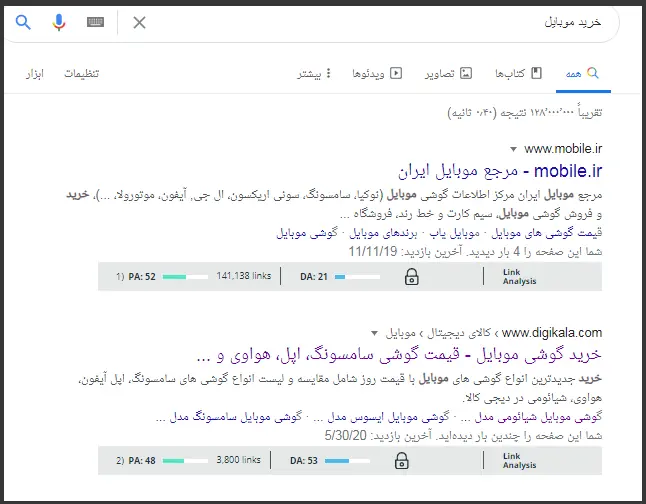Image resolution: width=646 pixels, height=504 pixels.
Task: Click the lock icon in mobile.ir MozBar
Action: [411, 277]
